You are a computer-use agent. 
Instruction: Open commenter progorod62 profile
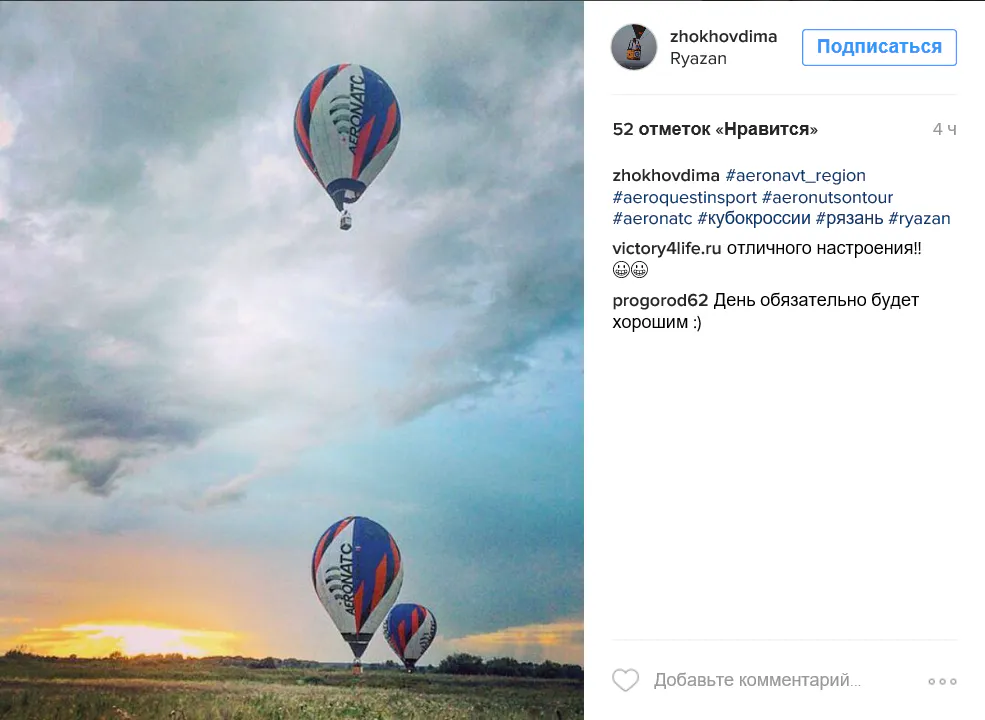pyautogui.click(x=660, y=300)
